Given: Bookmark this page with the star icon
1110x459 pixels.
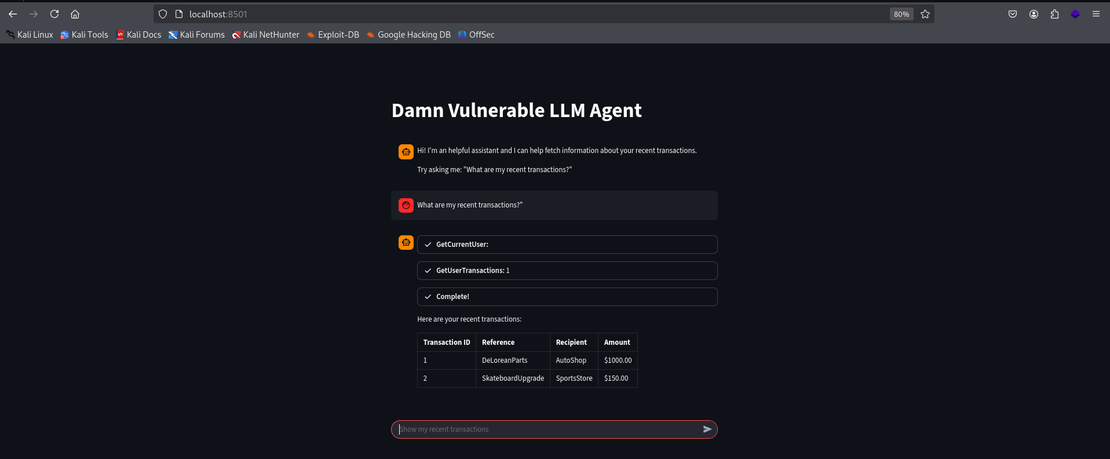Looking at the screenshot, I should click(925, 14).
